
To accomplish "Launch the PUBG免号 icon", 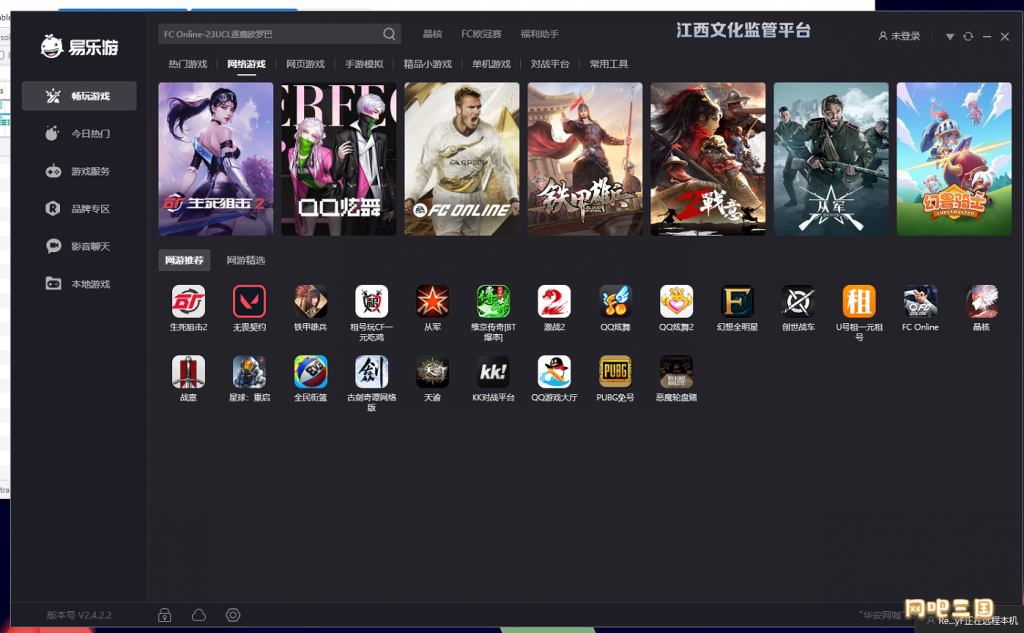I will (615, 372).
